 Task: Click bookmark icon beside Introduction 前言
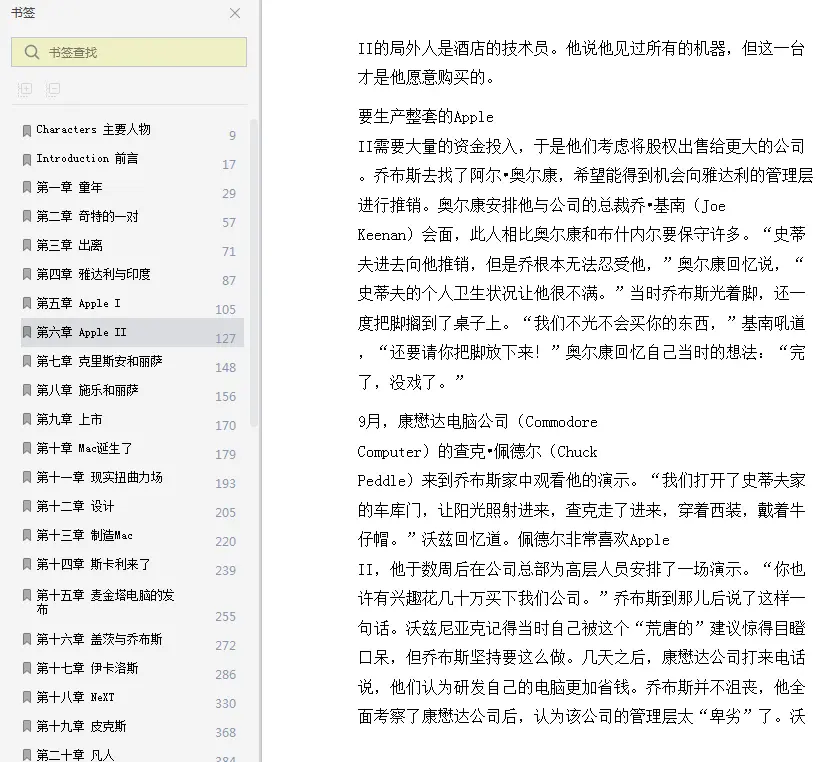27,159
